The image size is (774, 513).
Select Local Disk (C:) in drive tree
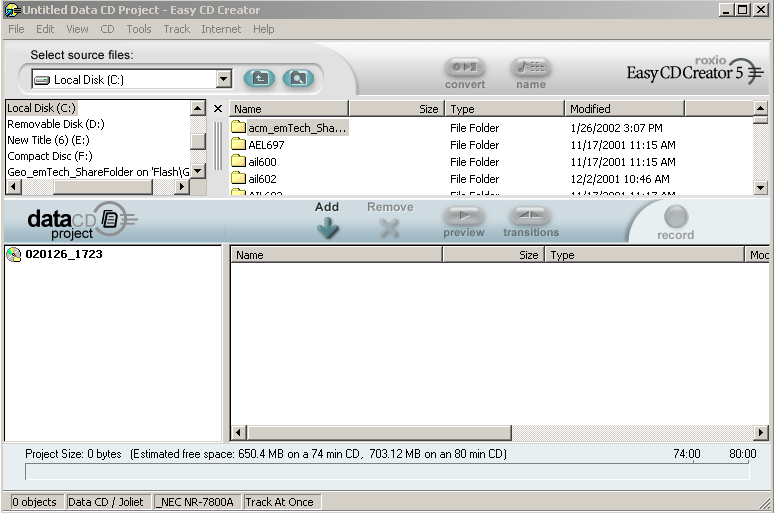coord(41,108)
